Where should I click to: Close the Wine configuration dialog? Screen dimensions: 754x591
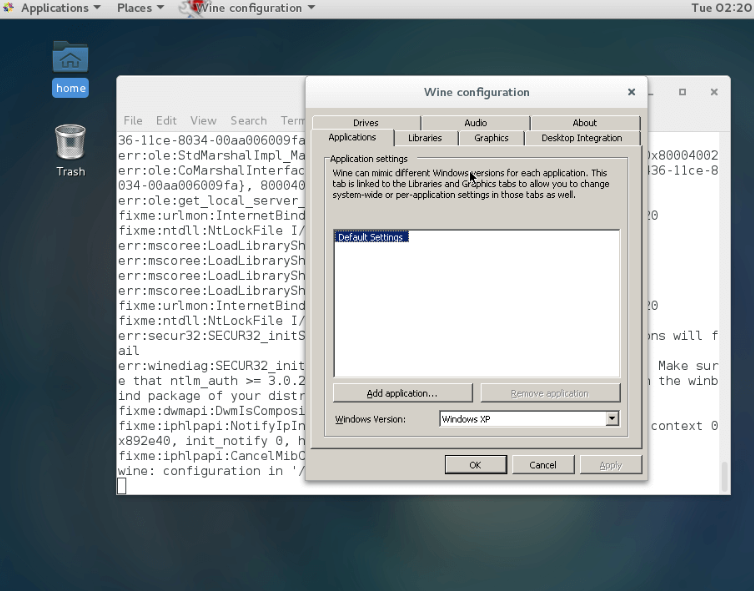click(x=631, y=92)
